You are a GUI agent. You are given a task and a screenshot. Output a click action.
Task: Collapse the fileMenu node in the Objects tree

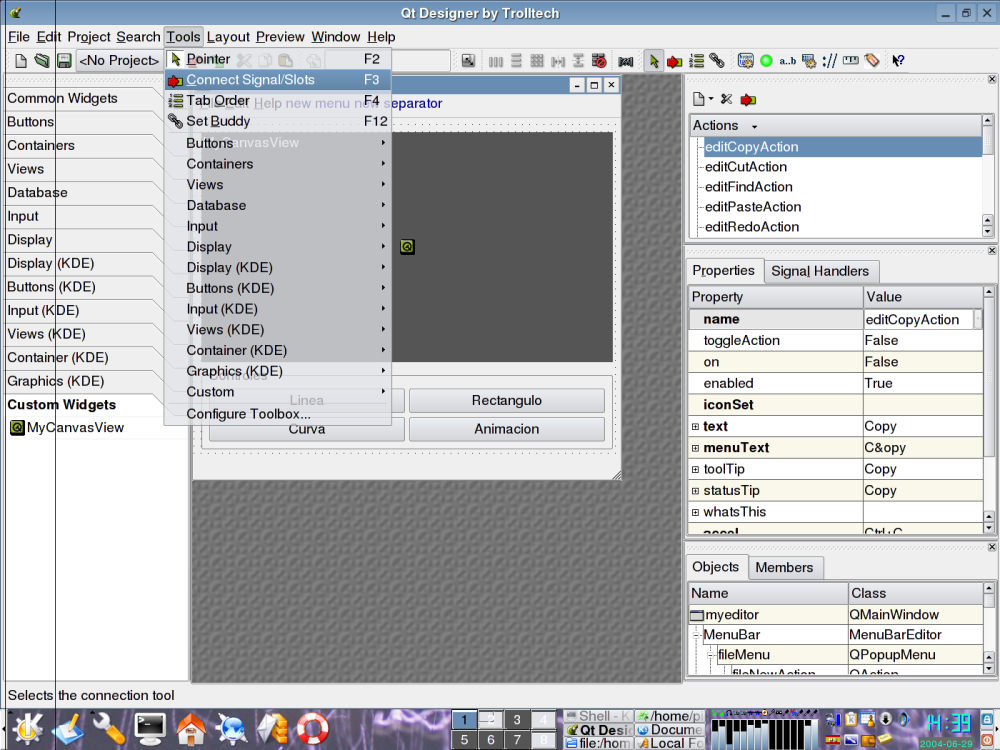point(711,655)
